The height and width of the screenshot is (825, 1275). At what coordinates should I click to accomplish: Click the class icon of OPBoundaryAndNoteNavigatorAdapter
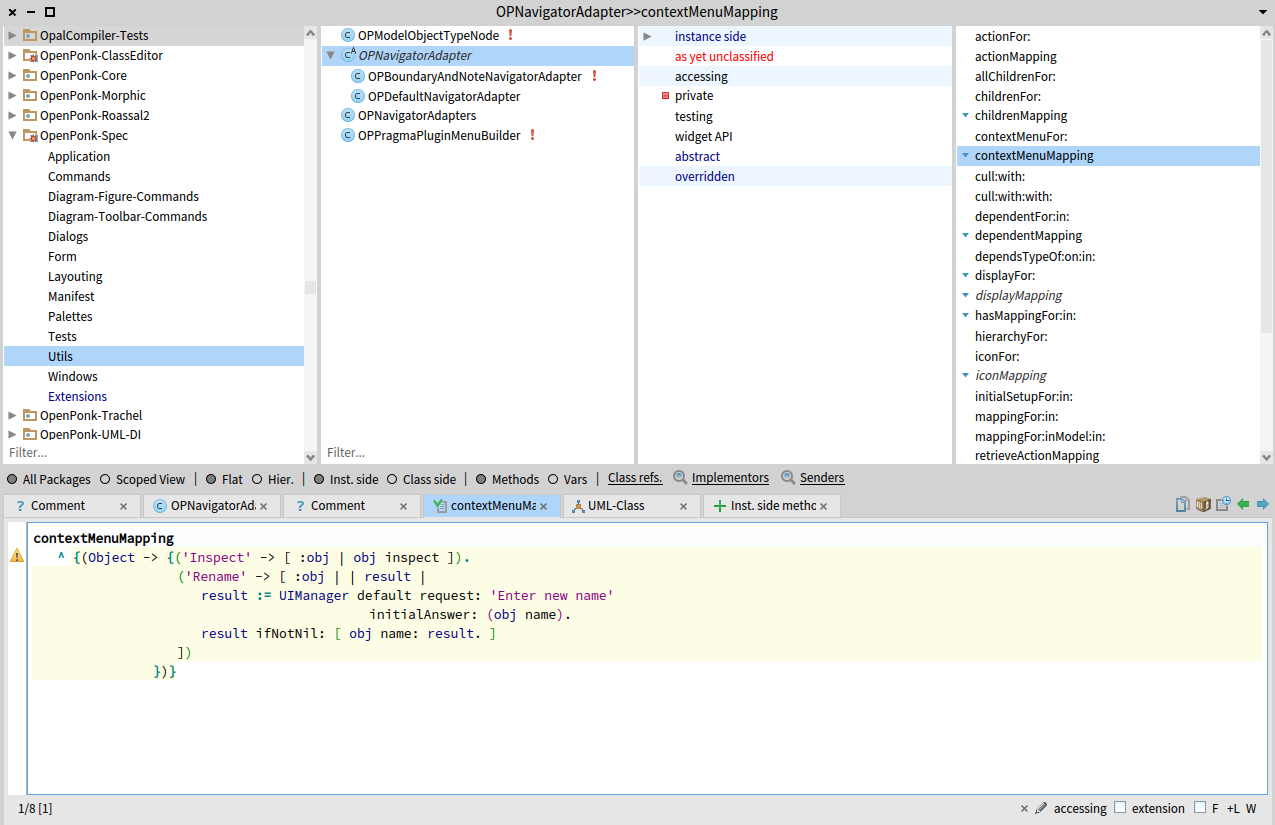[358, 76]
